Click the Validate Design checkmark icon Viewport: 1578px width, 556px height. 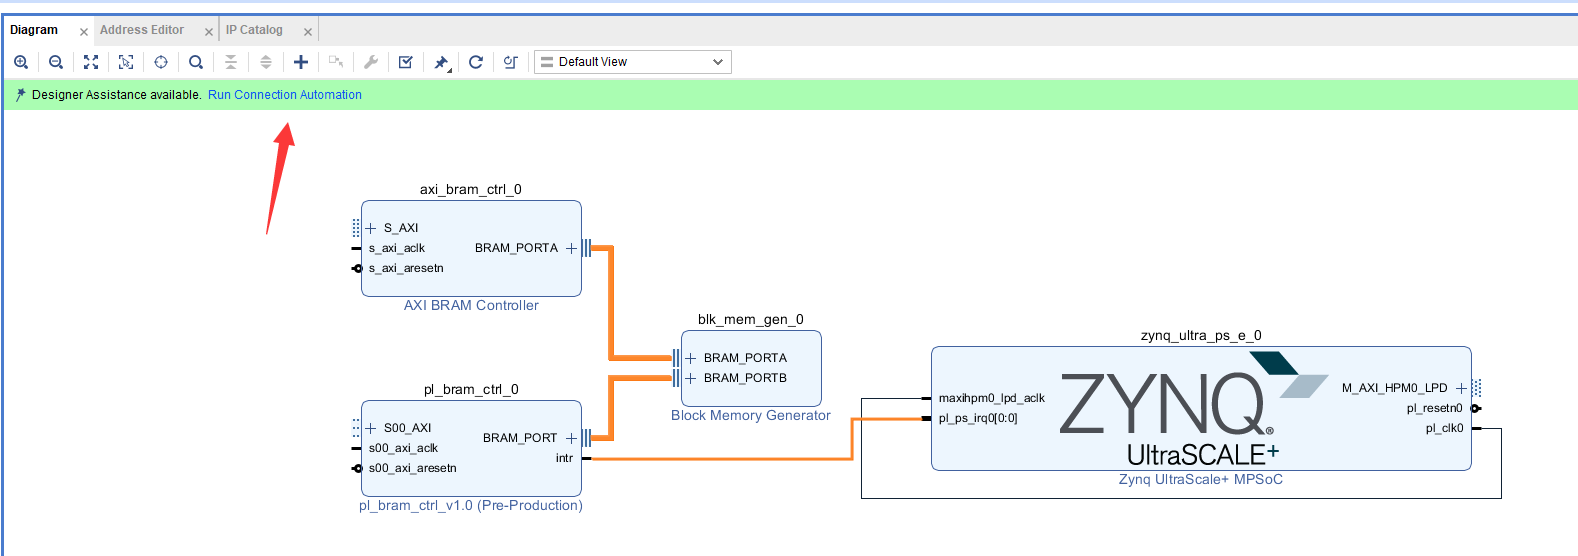pos(406,62)
